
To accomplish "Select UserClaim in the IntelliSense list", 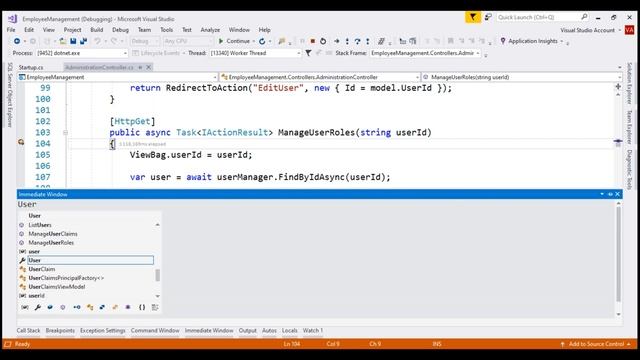I will click(x=42, y=269).
